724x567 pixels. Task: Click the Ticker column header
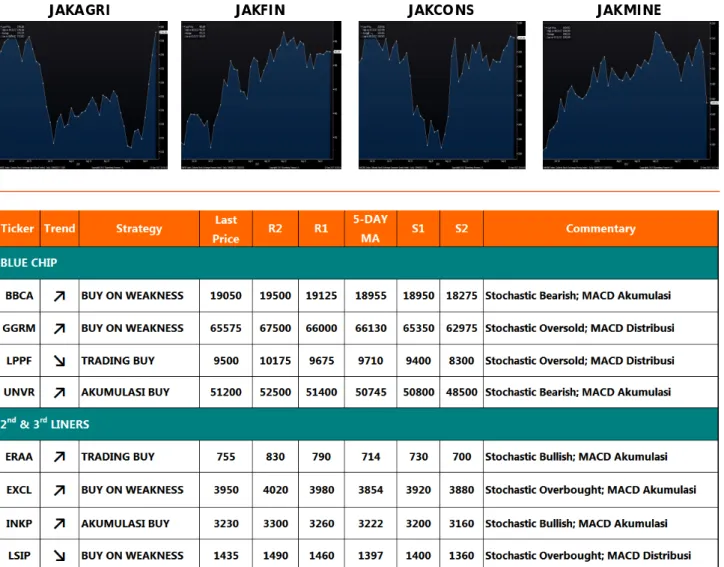tap(18, 229)
